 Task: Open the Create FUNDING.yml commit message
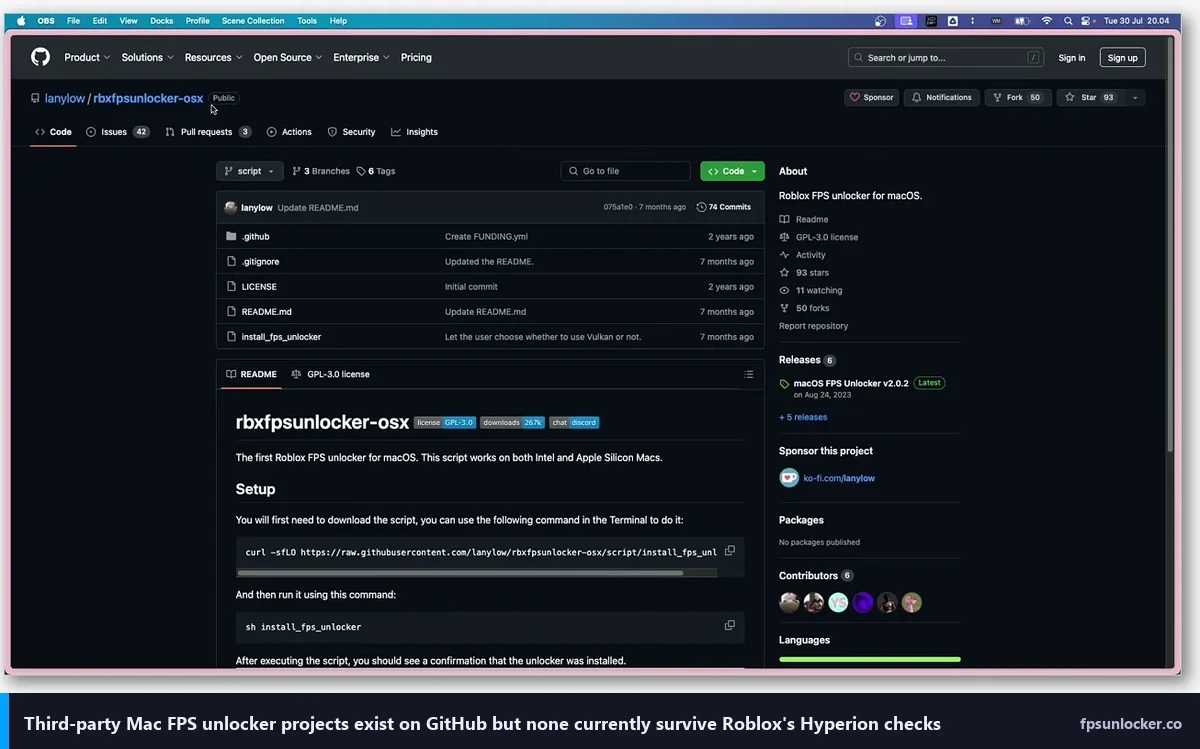pyautogui.click(x=486, y=237)
